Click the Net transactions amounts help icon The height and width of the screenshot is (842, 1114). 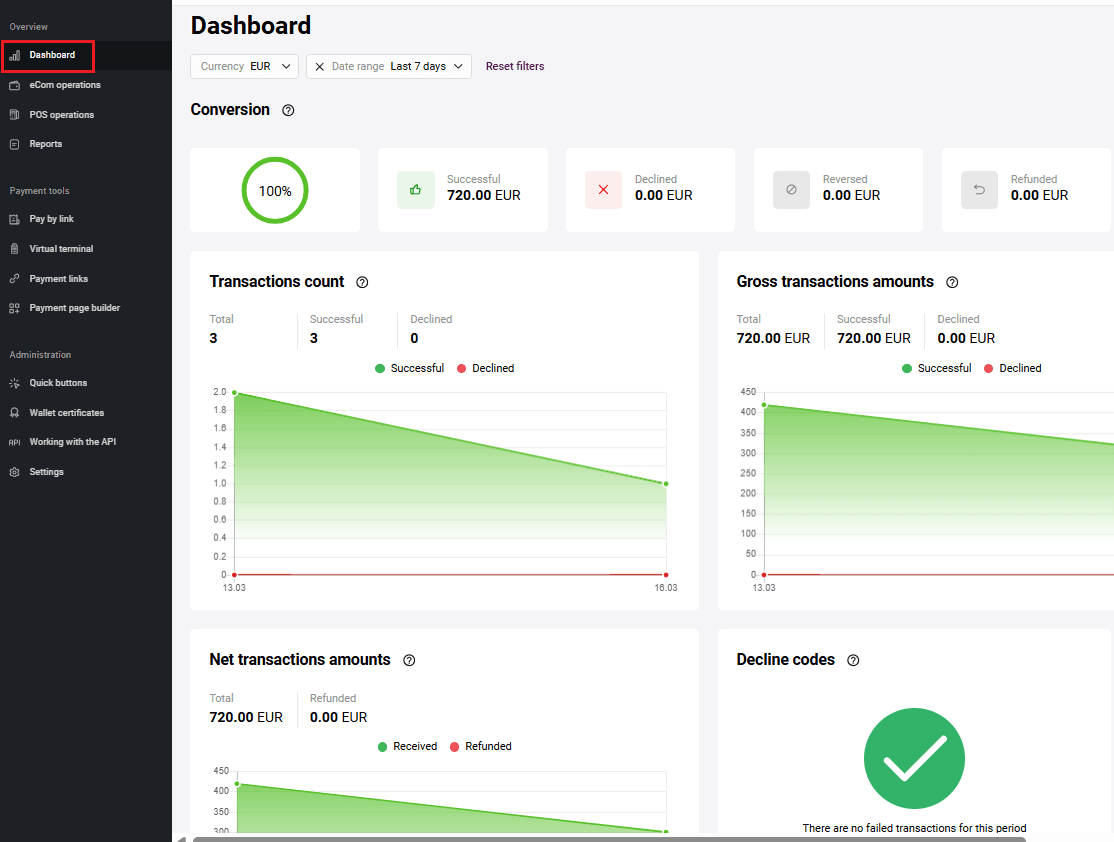pyautogui.click(x=409, y=661)
